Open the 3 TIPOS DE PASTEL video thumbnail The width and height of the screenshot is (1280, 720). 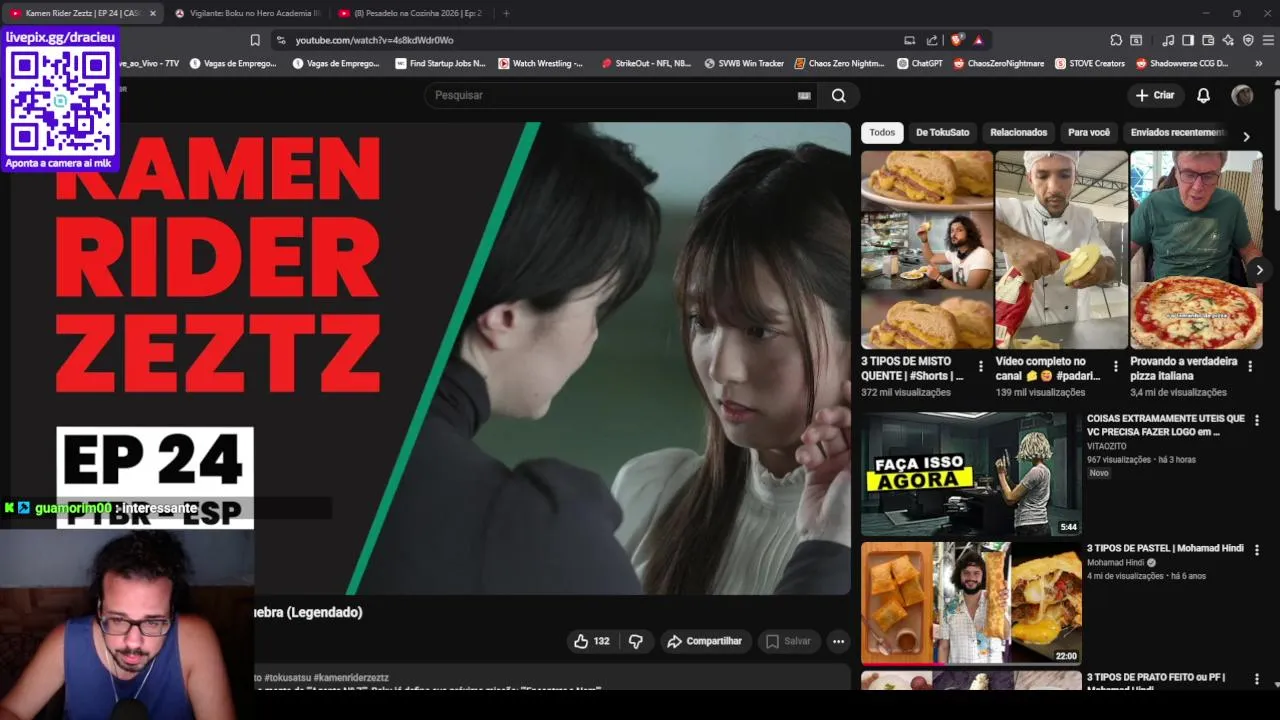click(971, 603)
